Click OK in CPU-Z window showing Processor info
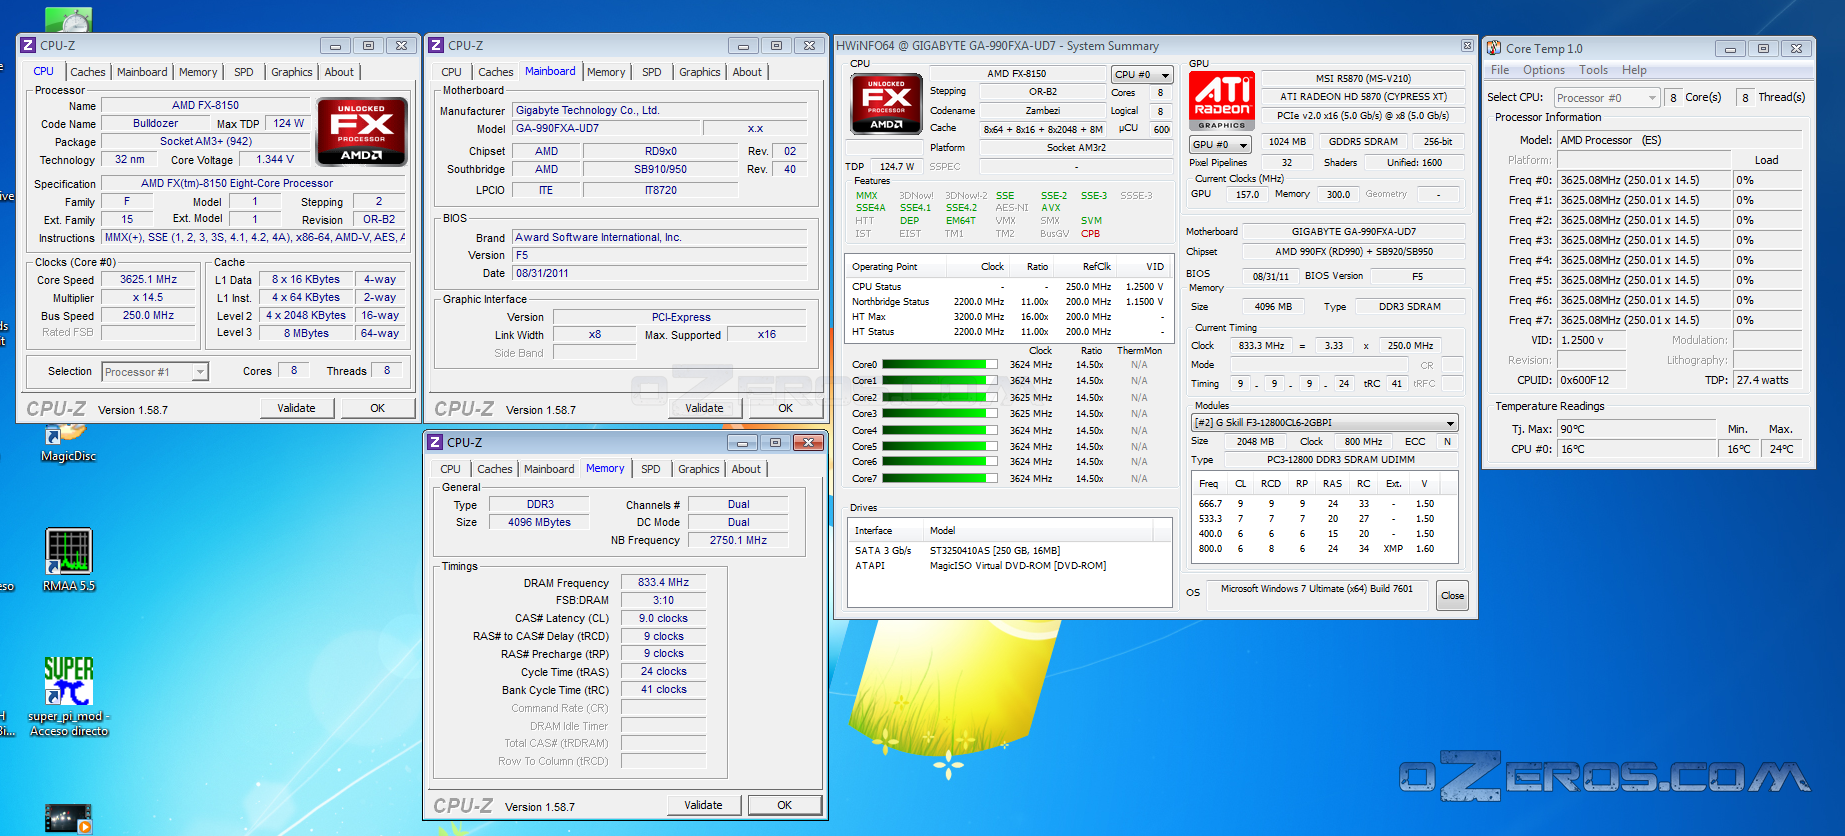The height and width of the screenshot is (836, 1845). click(x=378, y=408)
